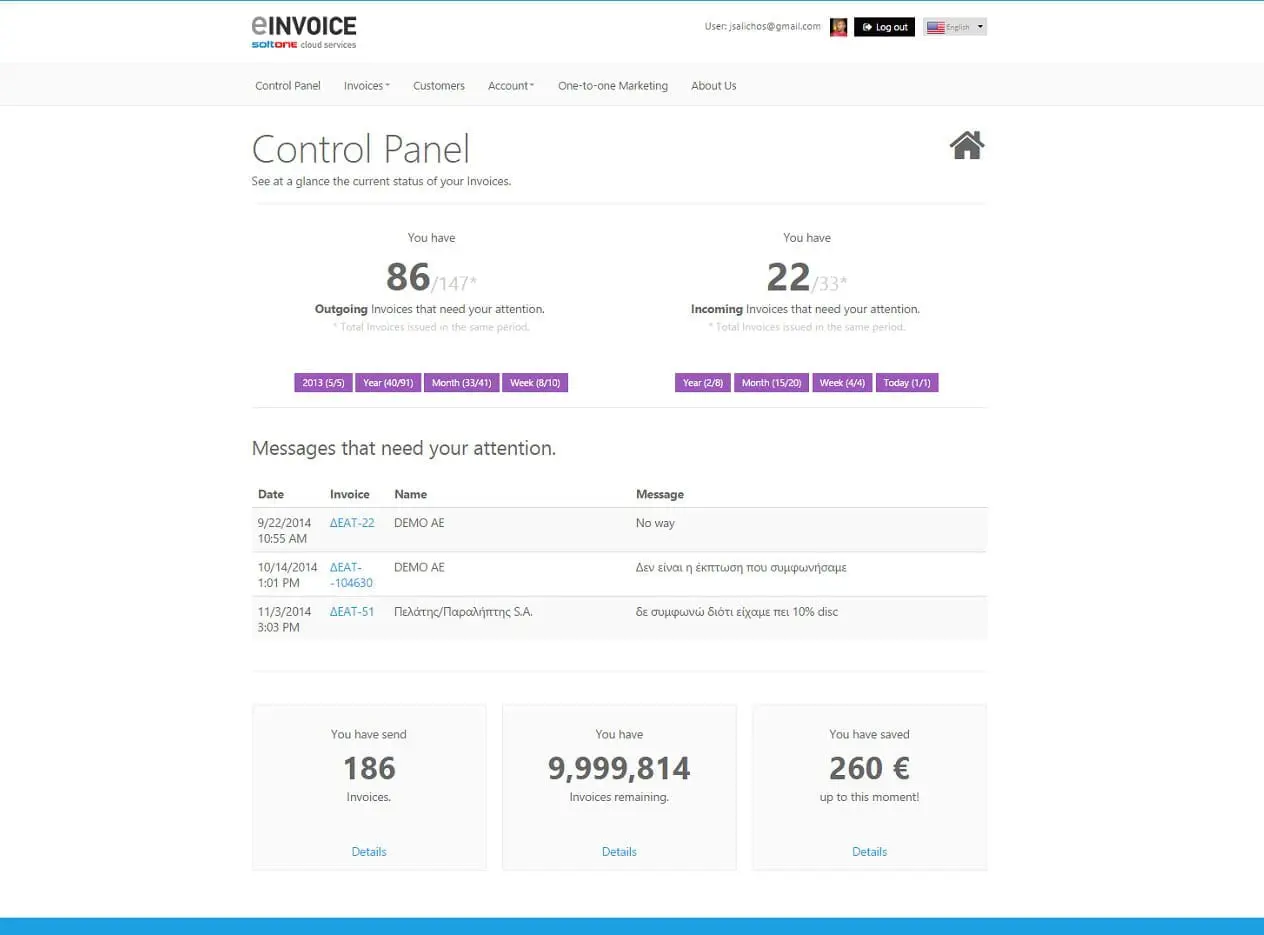Select incoming Today (1/1) filter

(907, 383)
